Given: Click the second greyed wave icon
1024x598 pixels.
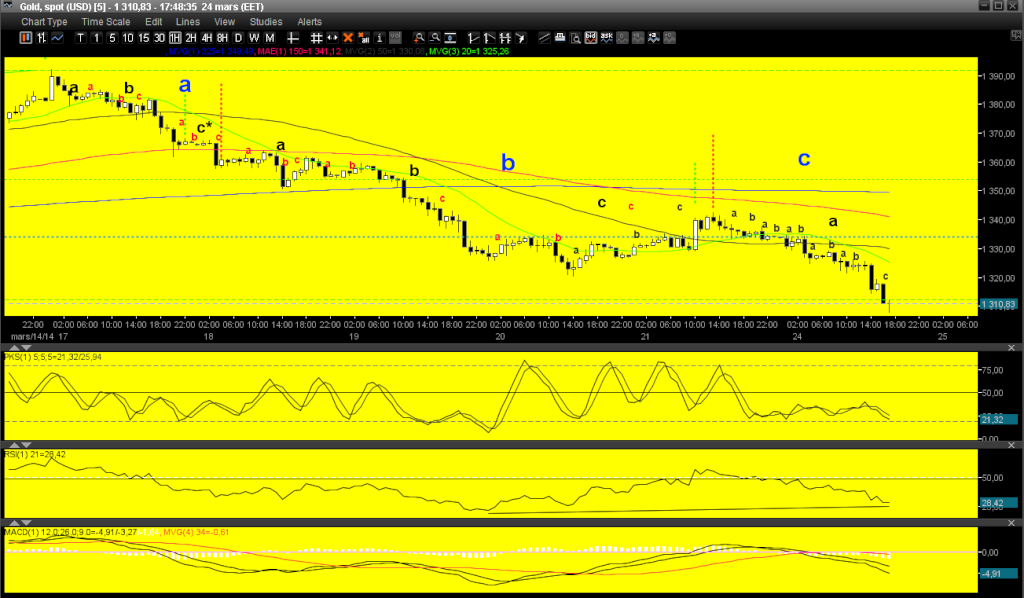Looking at the screenshot, I should [638, 38].
